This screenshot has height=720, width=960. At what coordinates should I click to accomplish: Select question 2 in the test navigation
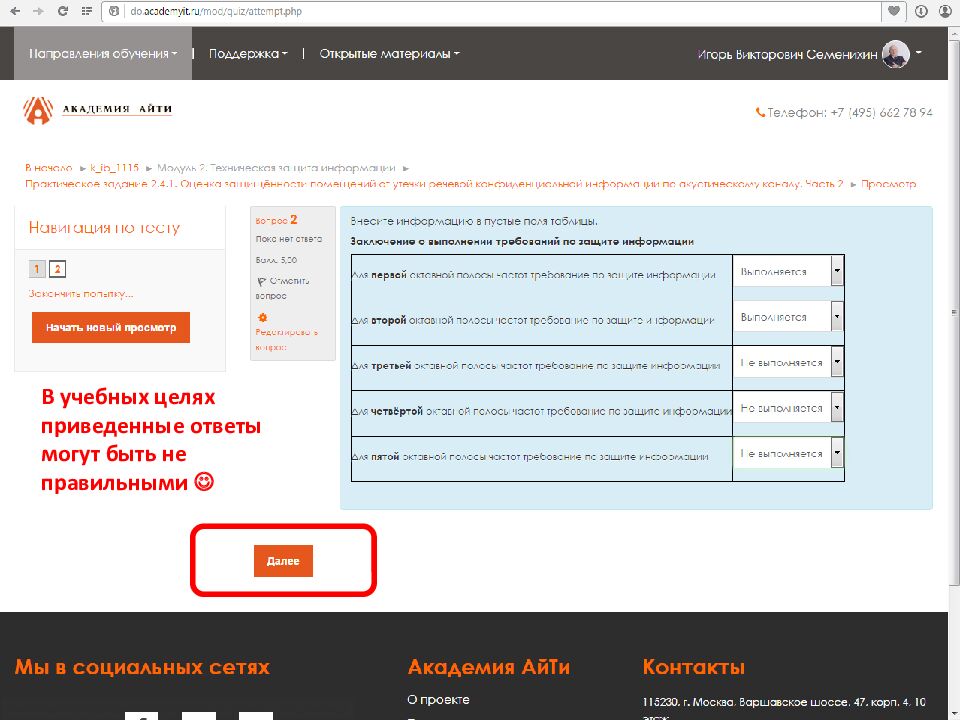57,268
